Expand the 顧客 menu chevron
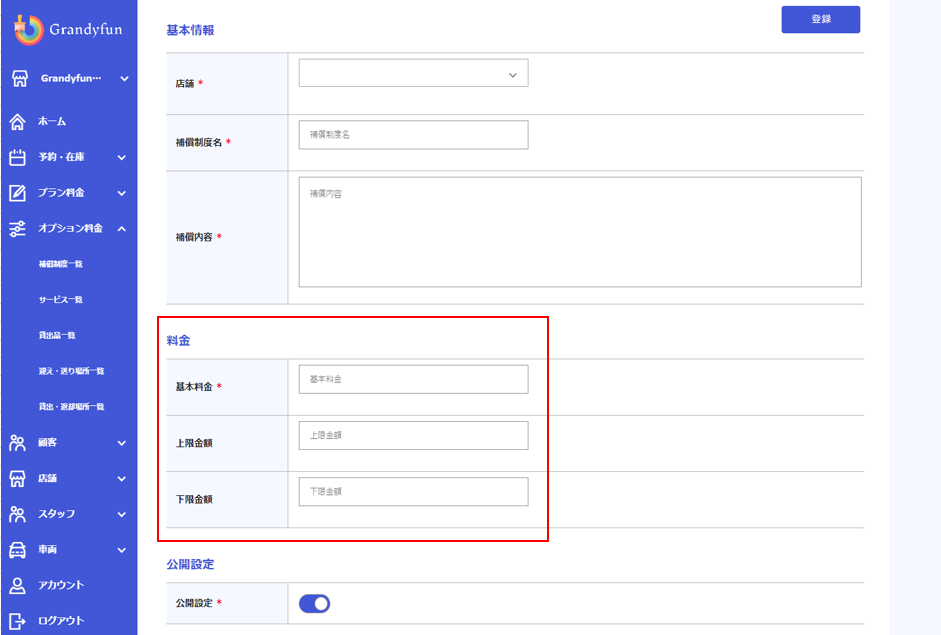941x635 pixels. pos(122,443)
